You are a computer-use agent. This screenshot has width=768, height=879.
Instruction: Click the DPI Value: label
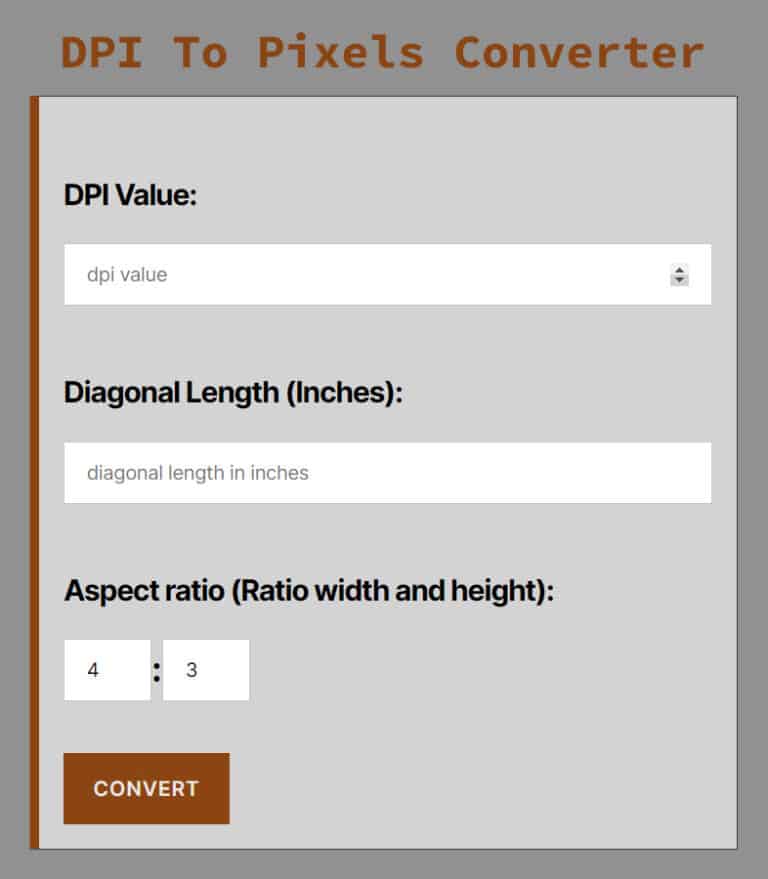[x=131, y=196]
